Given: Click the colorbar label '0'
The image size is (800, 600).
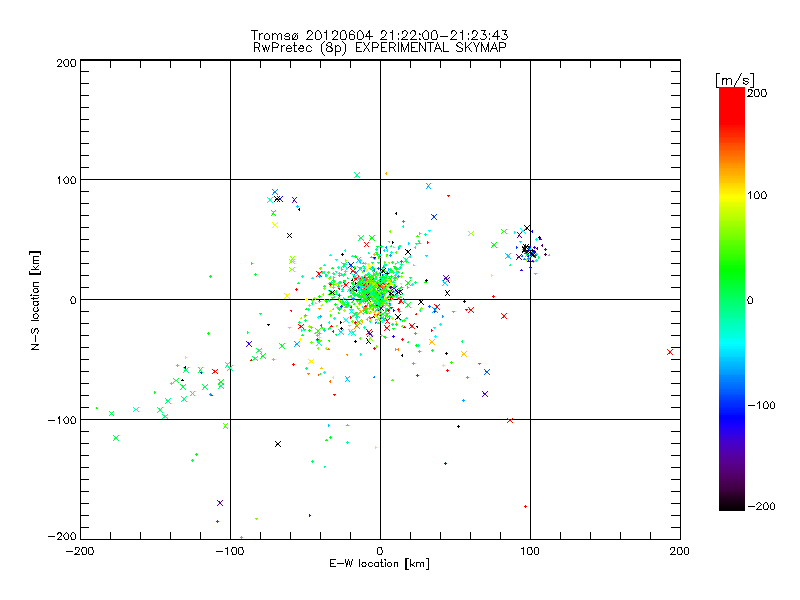Looking at the screenshot, I should point(750,300).
